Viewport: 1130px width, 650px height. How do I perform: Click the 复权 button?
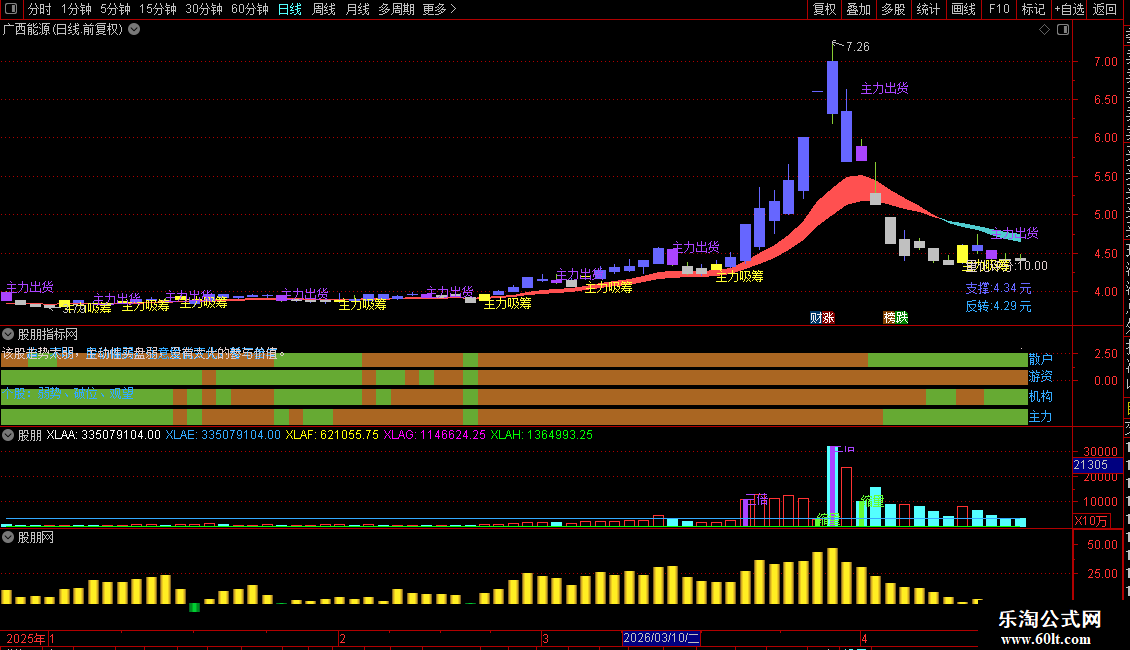[x=824, y=9]
